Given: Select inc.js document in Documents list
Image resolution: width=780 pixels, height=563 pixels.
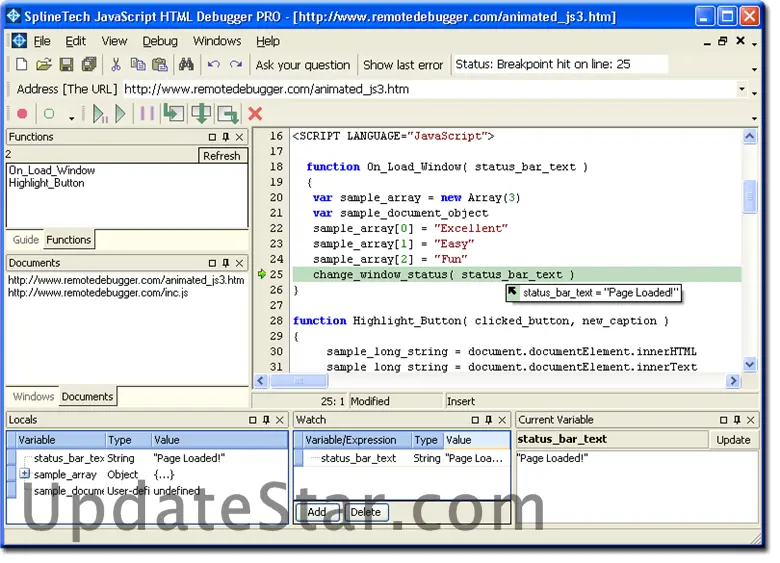Looking at the screenshot, I should (x=98, y=293).
